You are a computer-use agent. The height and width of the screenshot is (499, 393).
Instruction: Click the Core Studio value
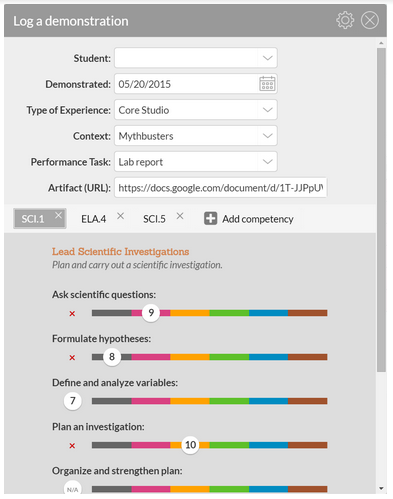[144, 110]
